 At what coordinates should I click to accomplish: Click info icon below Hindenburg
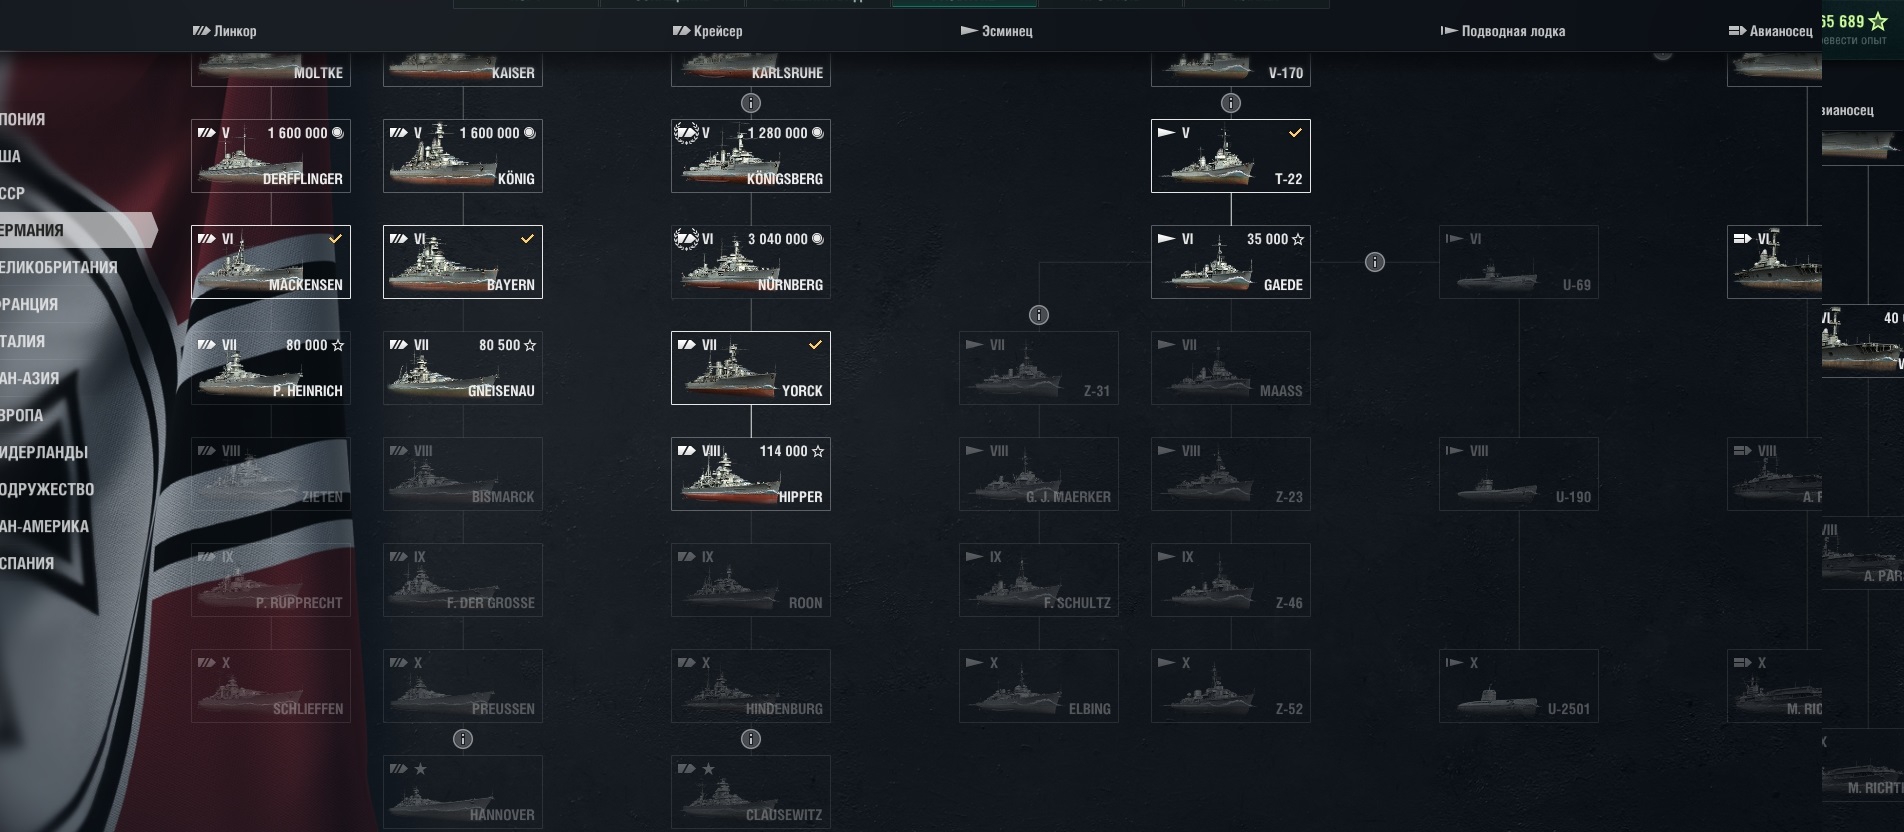pos(751,739)
